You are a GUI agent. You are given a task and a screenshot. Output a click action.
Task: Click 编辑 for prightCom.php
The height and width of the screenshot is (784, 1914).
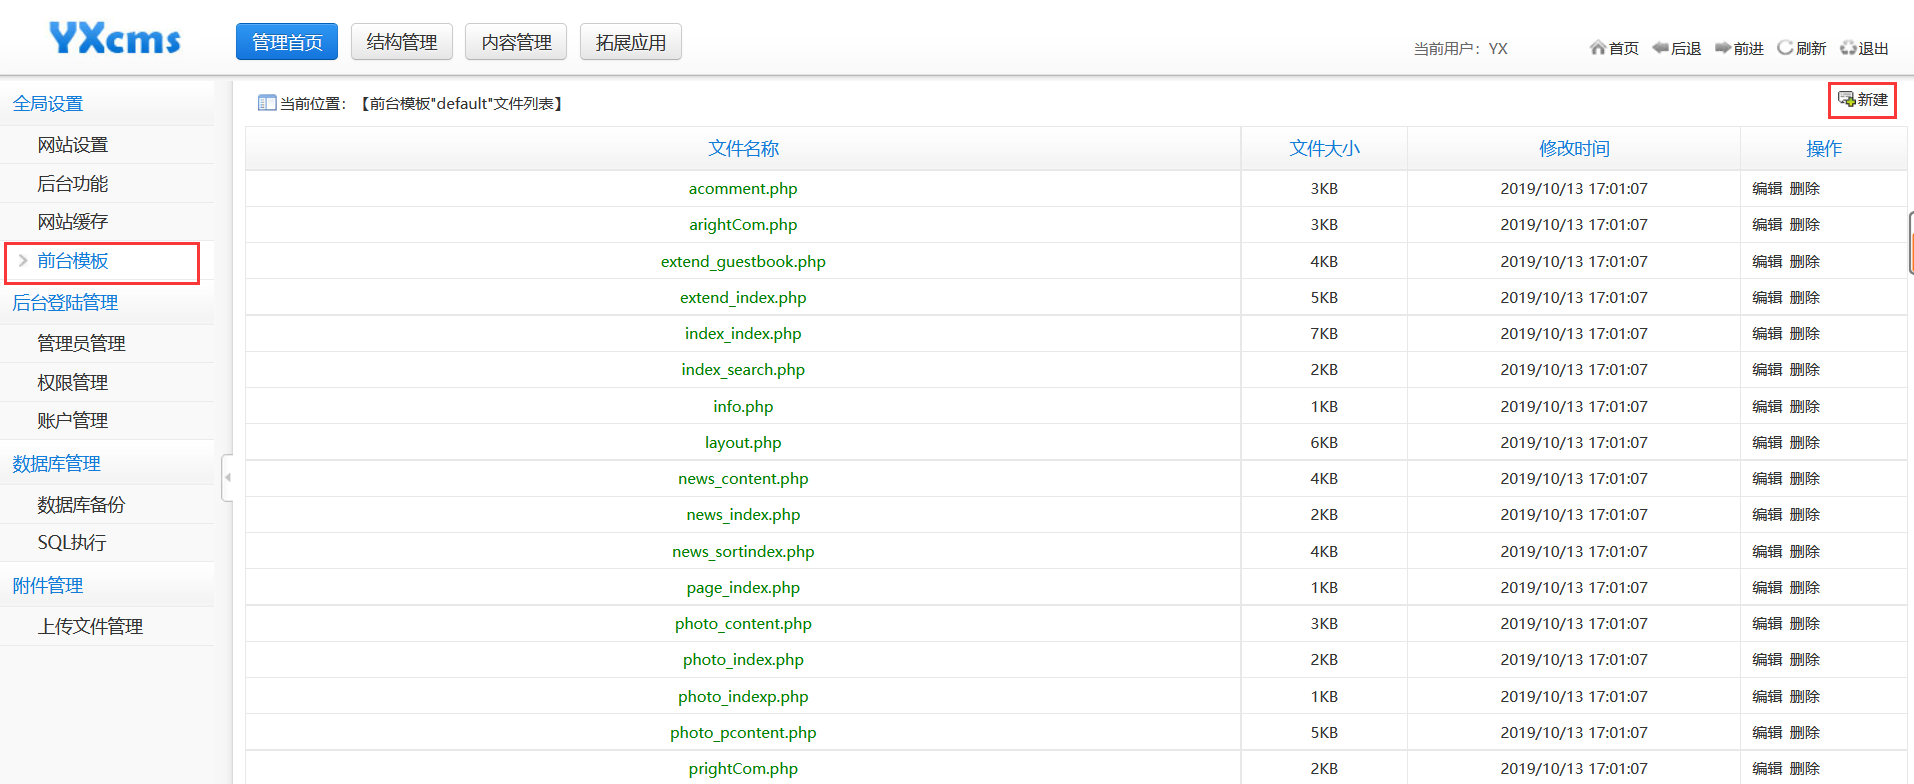(1767, 769)
